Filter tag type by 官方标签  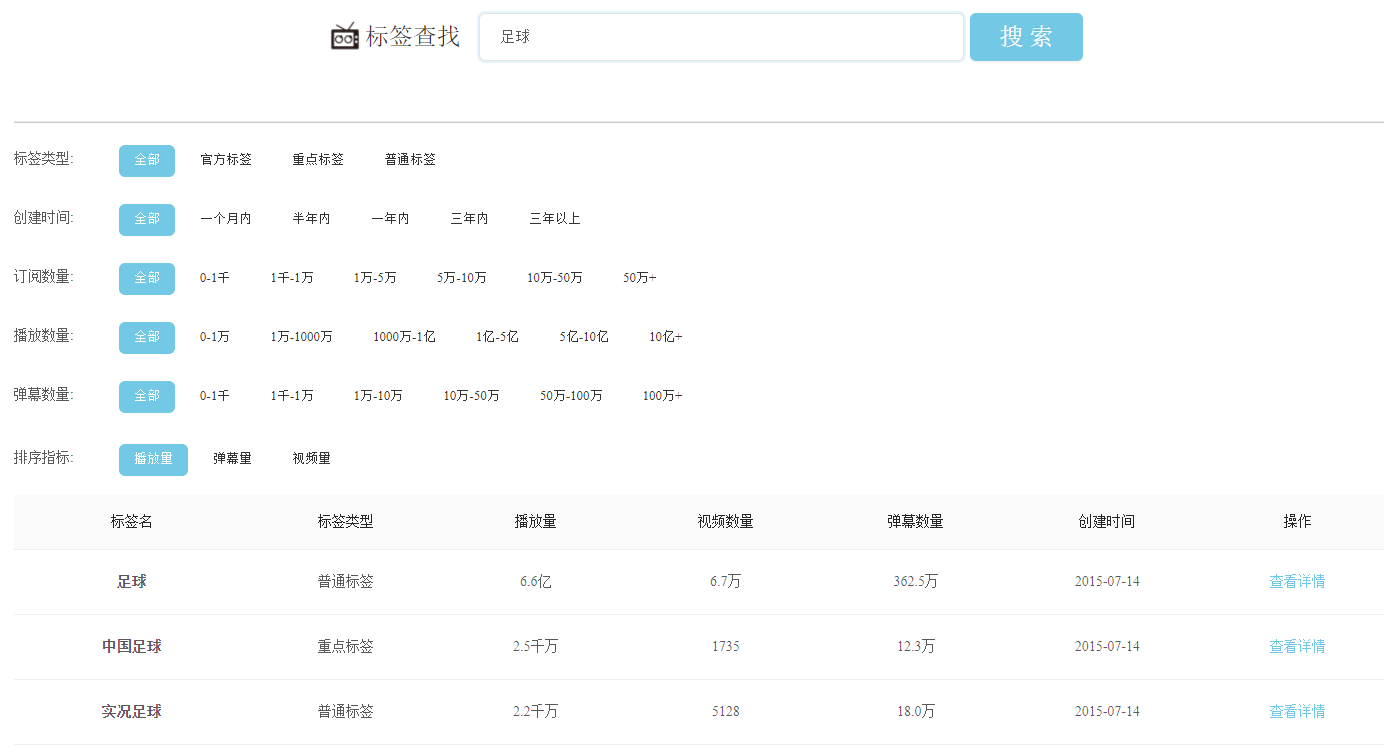pyautogui.click(x=226, y=160)
